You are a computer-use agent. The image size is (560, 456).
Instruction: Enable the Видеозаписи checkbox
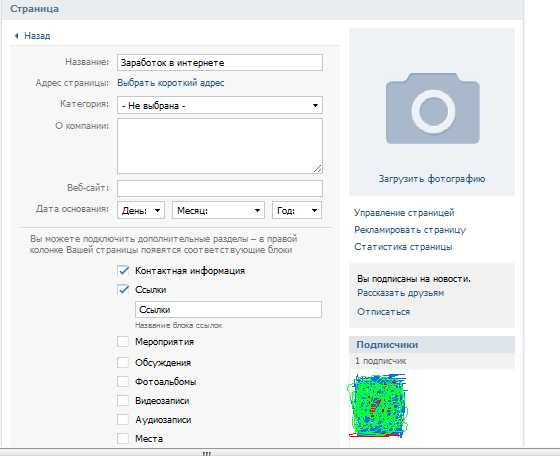click(x=123, y=400)
